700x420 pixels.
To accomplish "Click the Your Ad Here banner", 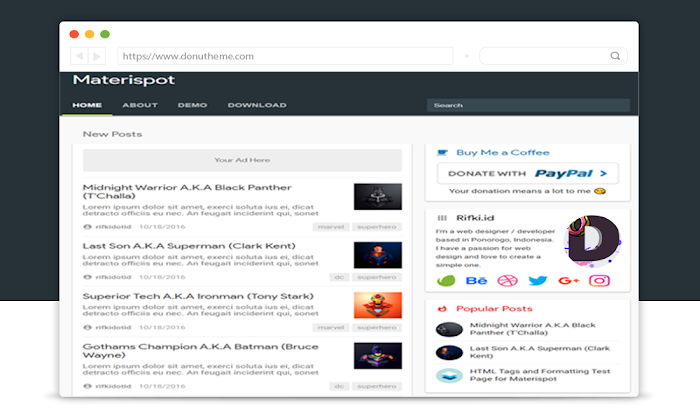I will pos(242,160).
